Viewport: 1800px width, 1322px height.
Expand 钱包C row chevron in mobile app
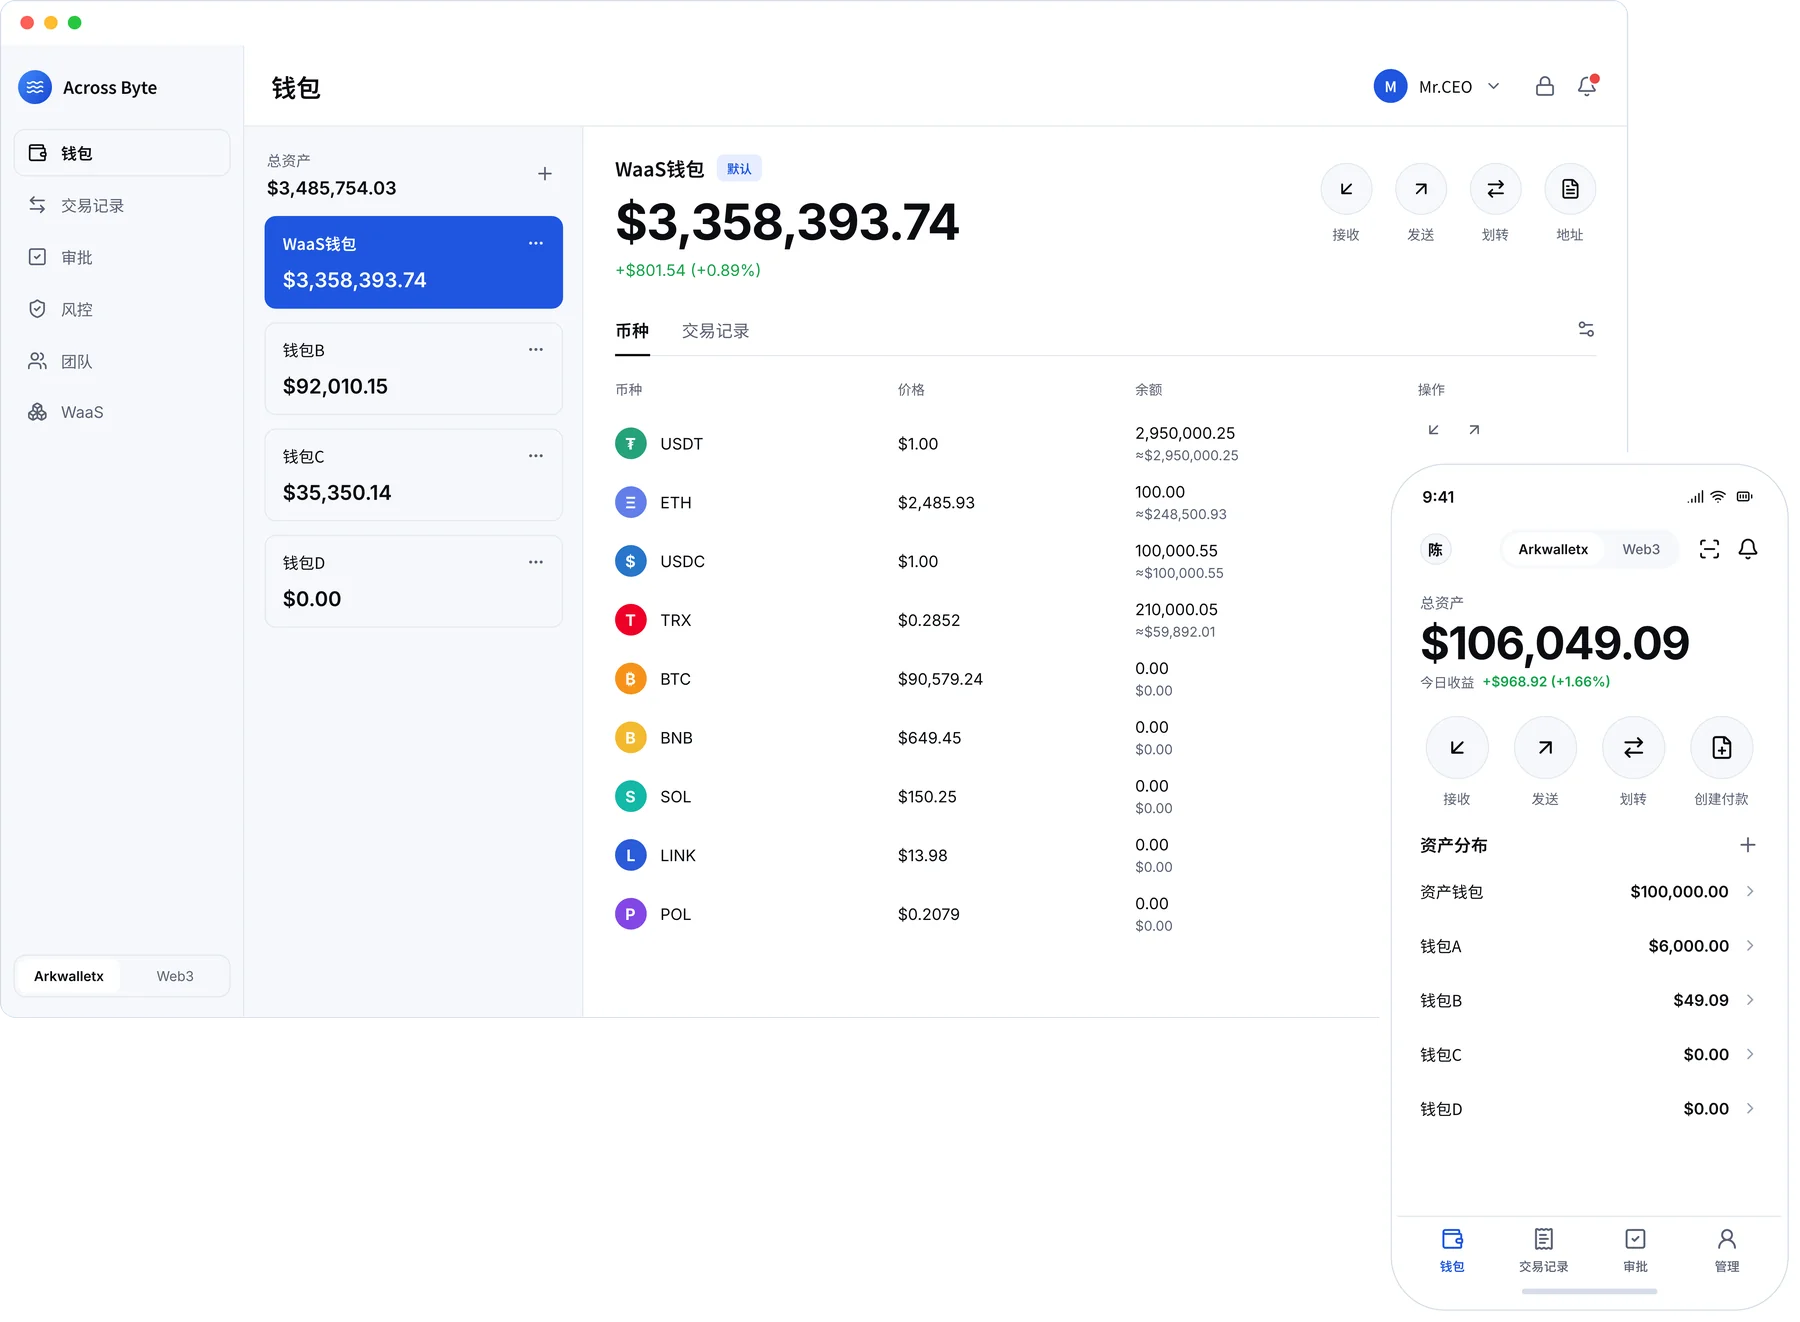(x=1750, y=1054)
